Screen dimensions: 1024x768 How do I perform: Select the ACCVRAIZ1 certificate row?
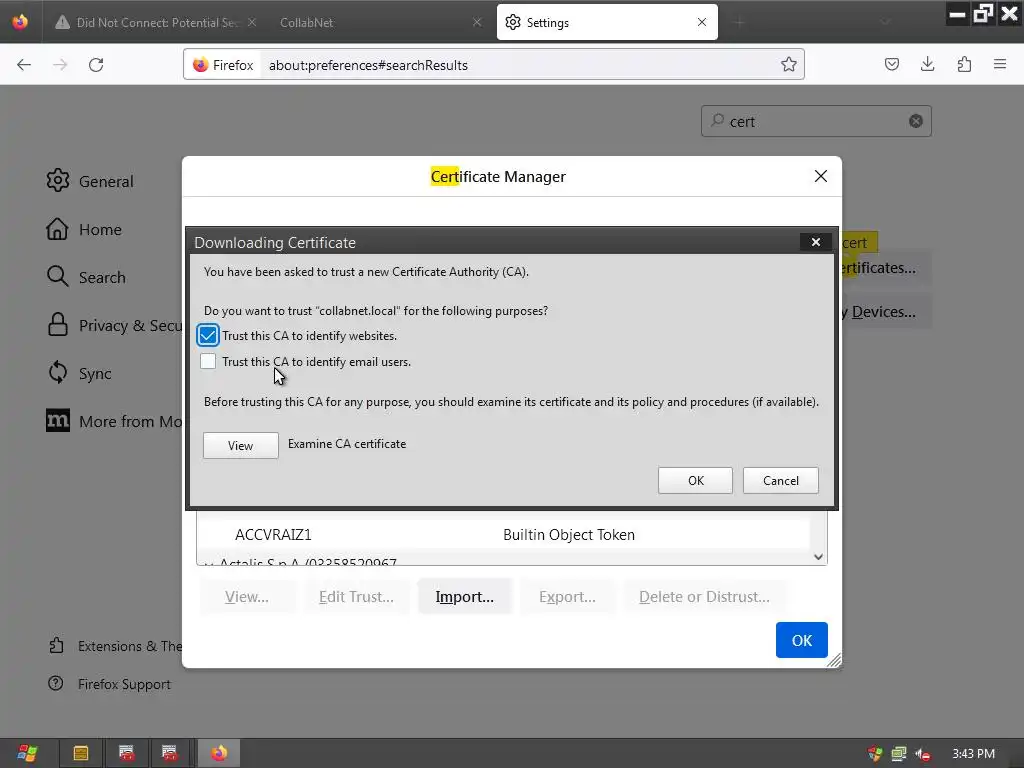click(503, 535)
